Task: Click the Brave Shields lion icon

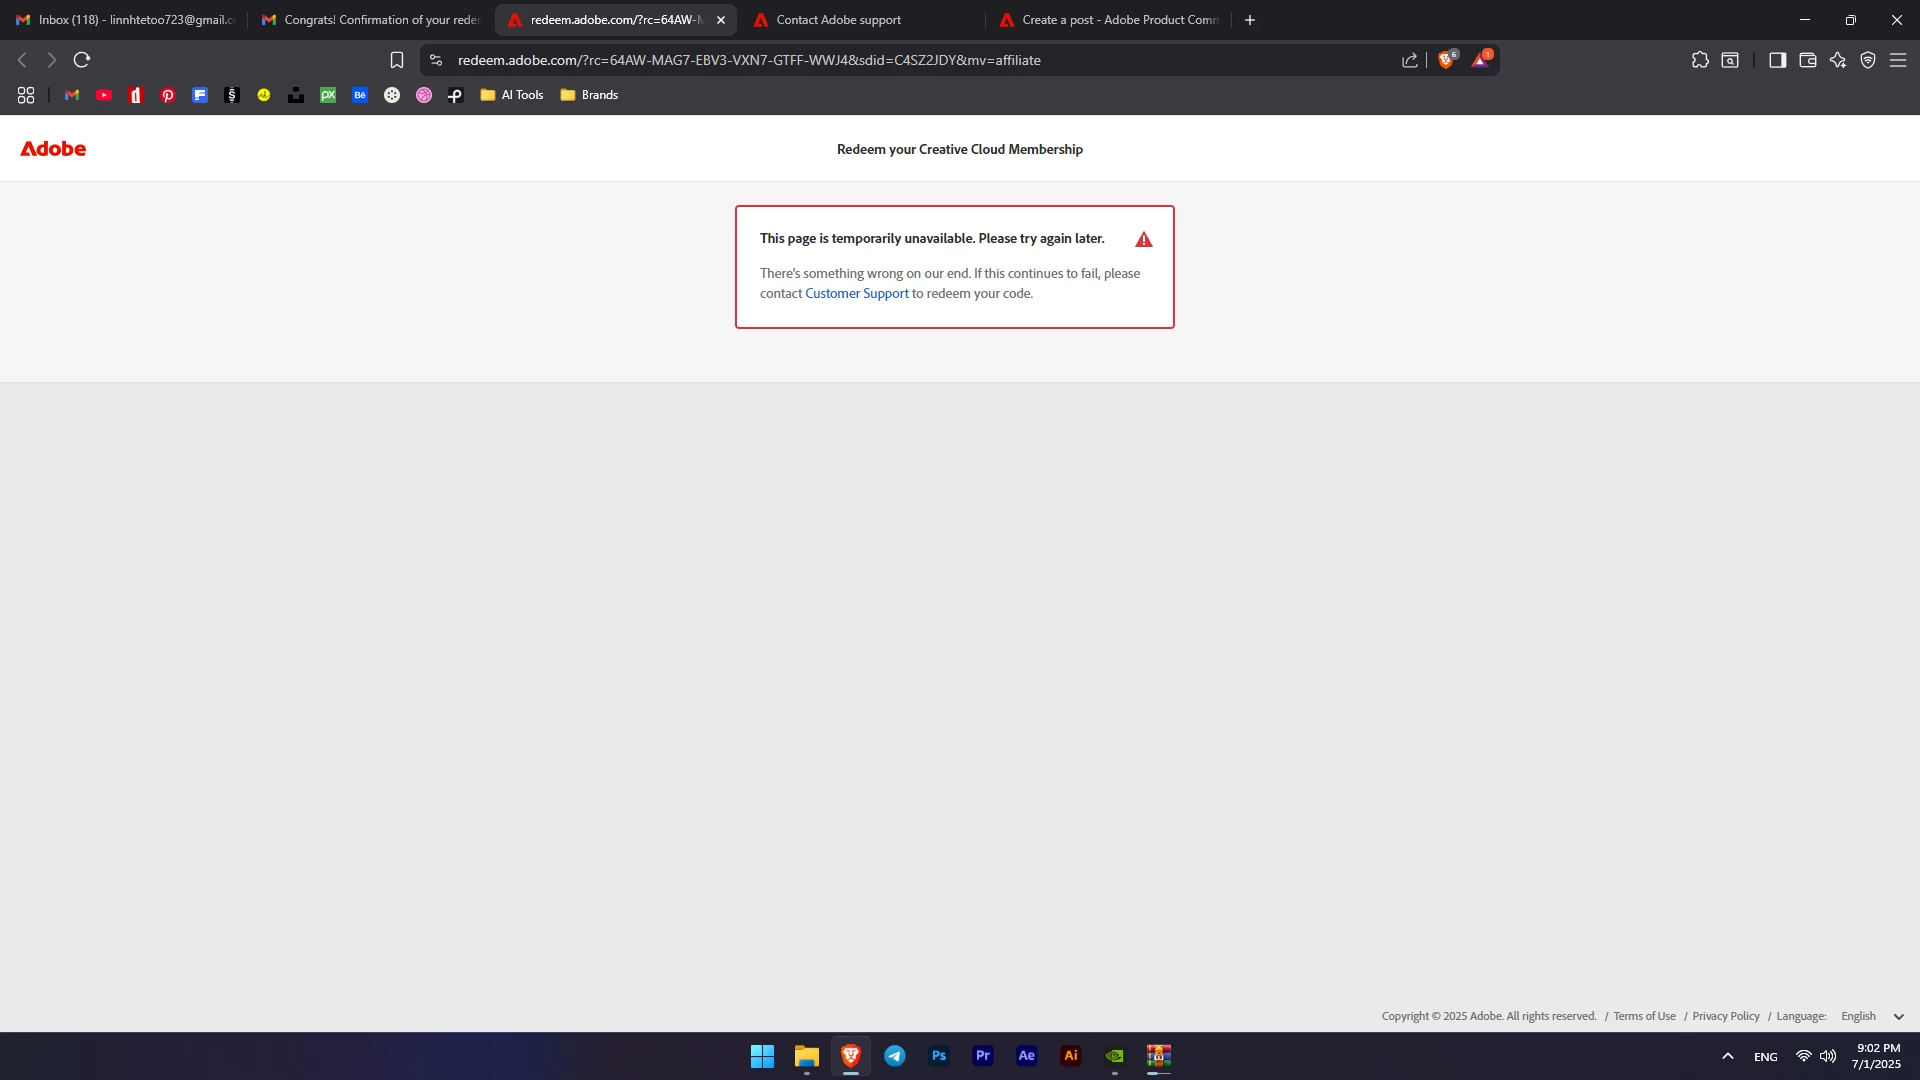Action: (x=1445, y=60)
